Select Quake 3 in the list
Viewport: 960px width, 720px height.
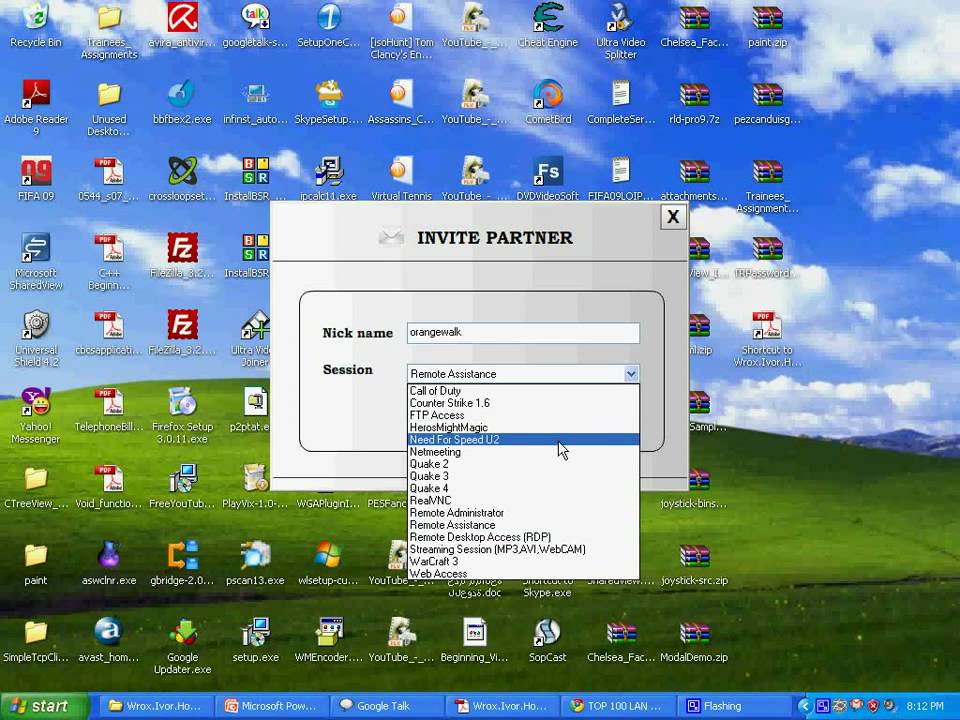523,476
